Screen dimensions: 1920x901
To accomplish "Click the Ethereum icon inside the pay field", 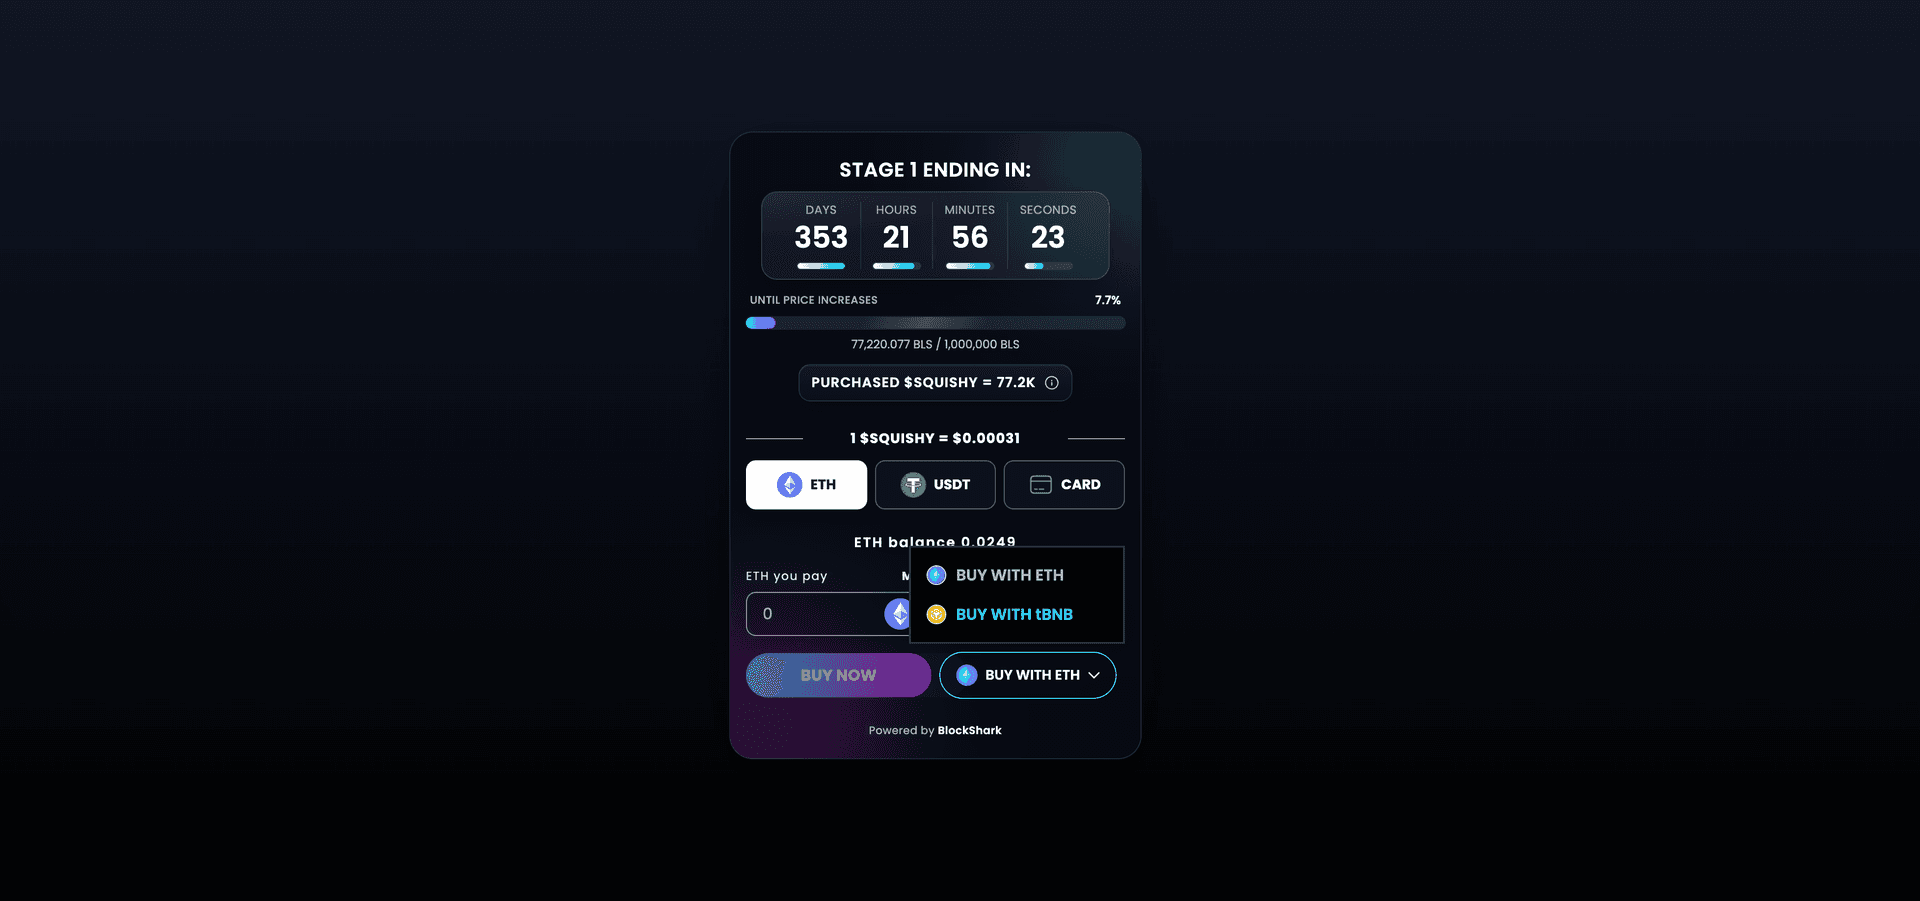I will coord(897,614).
